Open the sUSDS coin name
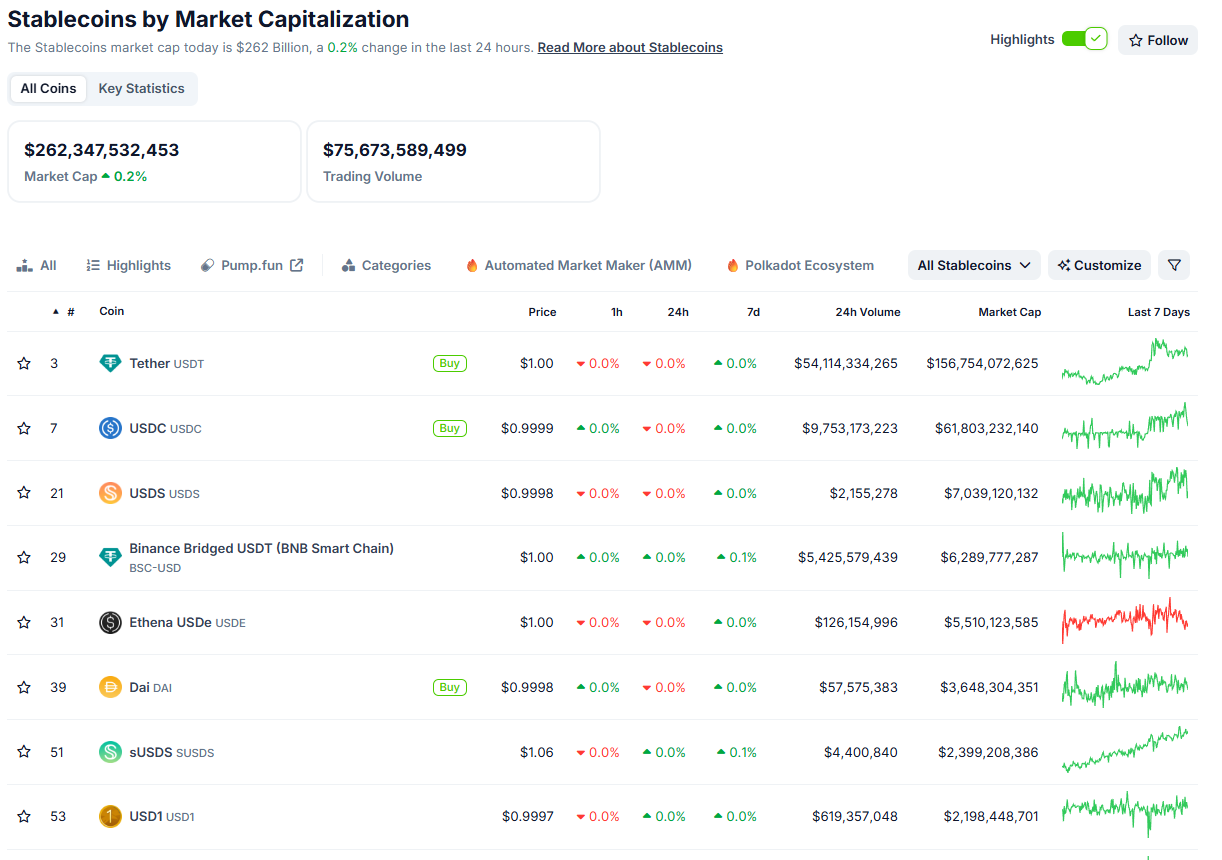The height and width of the screenshot is (860, 1222). click(172, 752)
